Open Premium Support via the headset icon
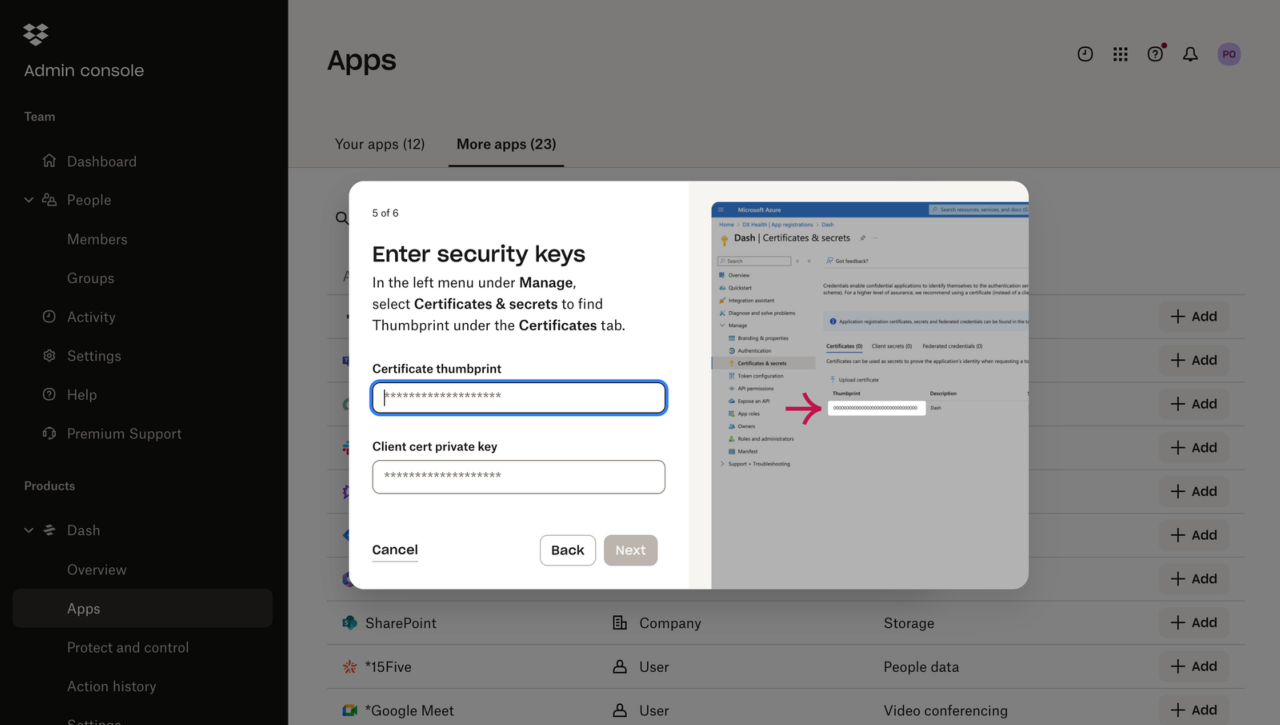 point(48,433)
